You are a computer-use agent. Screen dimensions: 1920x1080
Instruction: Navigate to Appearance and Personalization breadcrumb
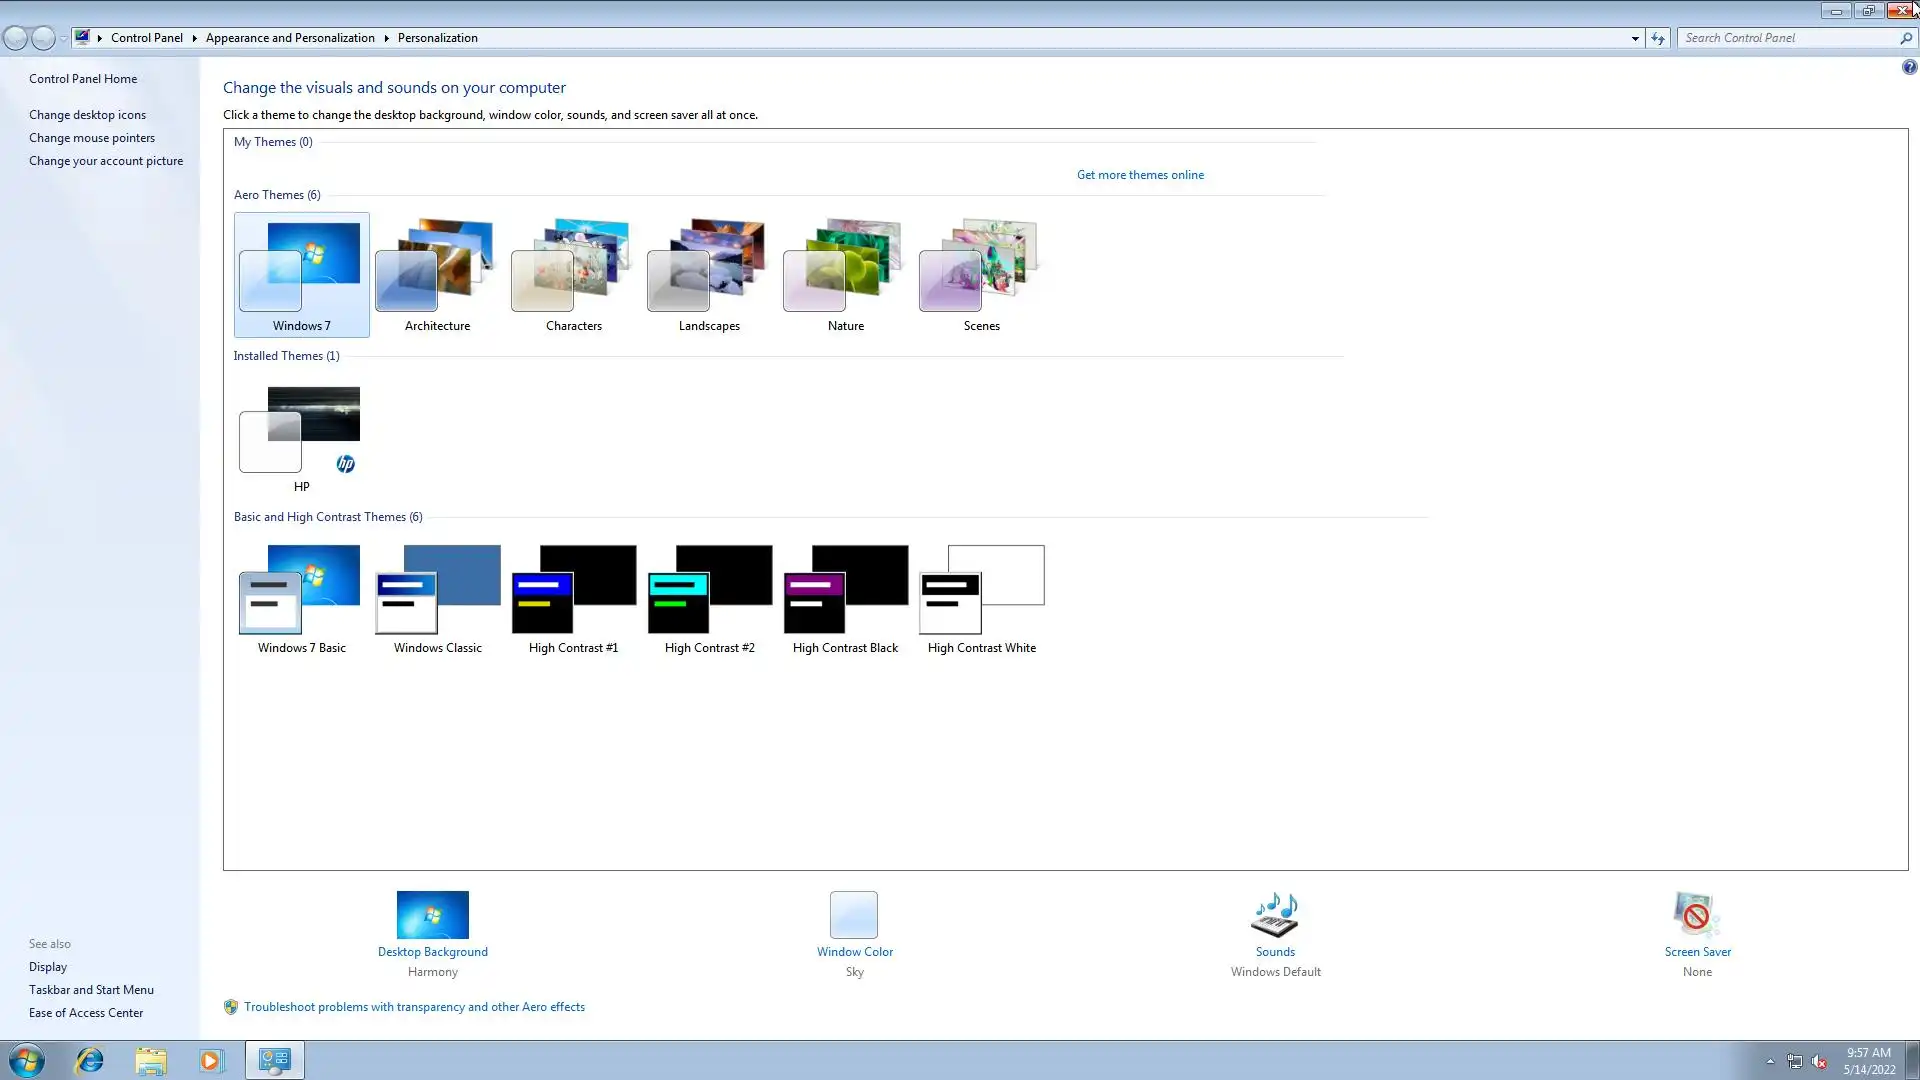coord(290,38)
